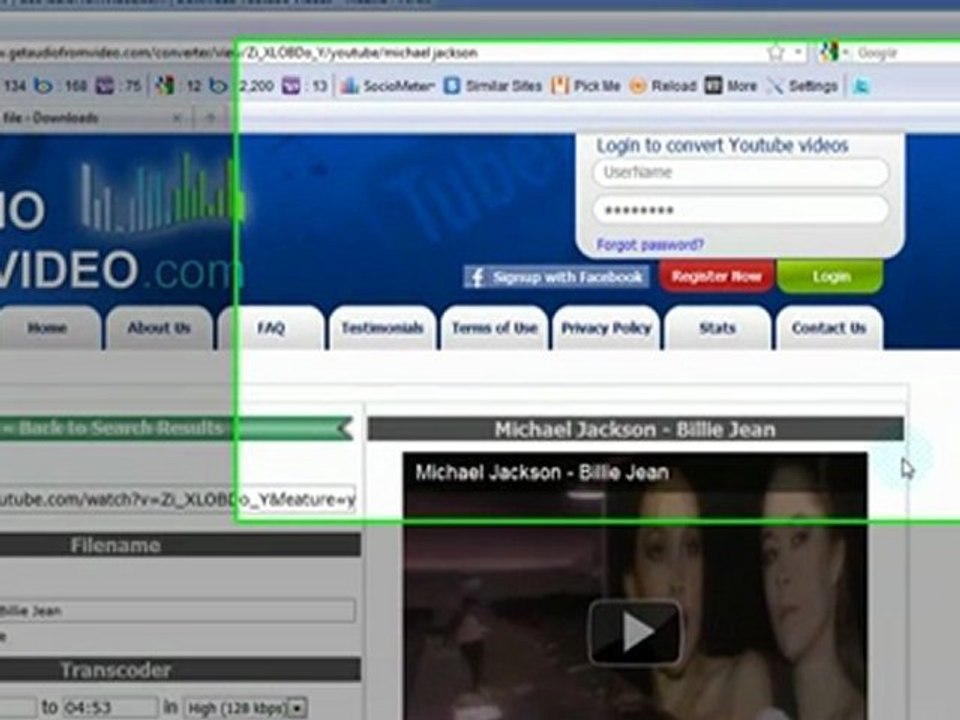Click the bookmark star in the address bar

[x=776, y=53]
